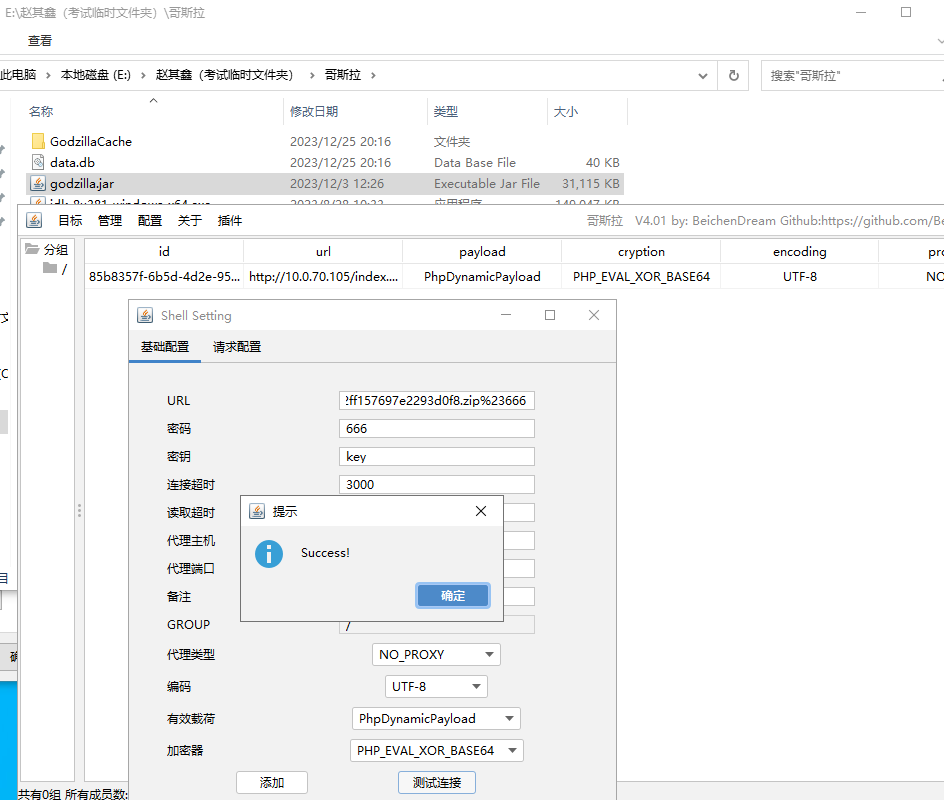
Task: Click the Godzilla Java app icon in menu bar
Action: coord(34,221)
